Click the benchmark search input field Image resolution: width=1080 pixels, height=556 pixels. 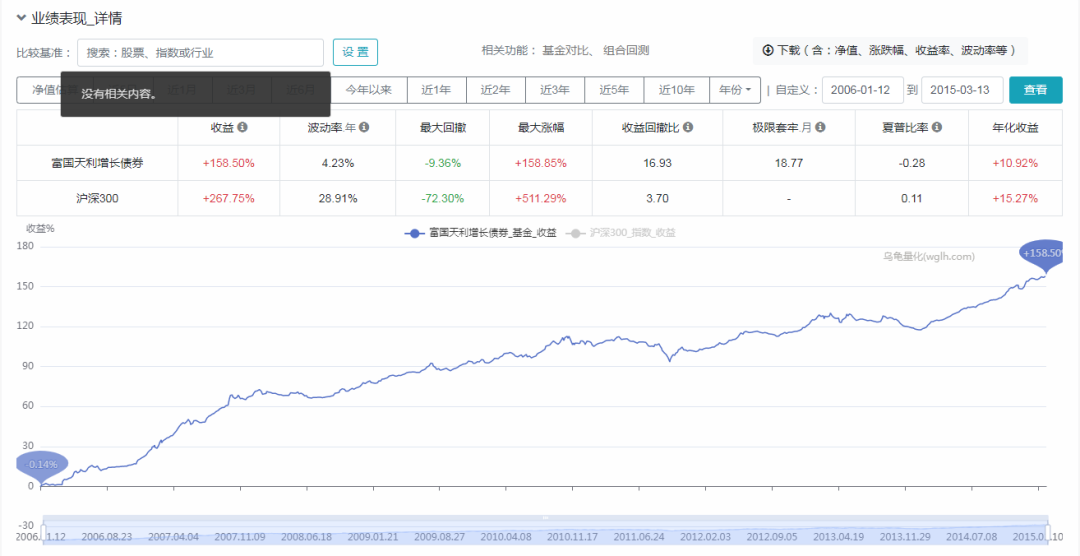tap(200, 52)
